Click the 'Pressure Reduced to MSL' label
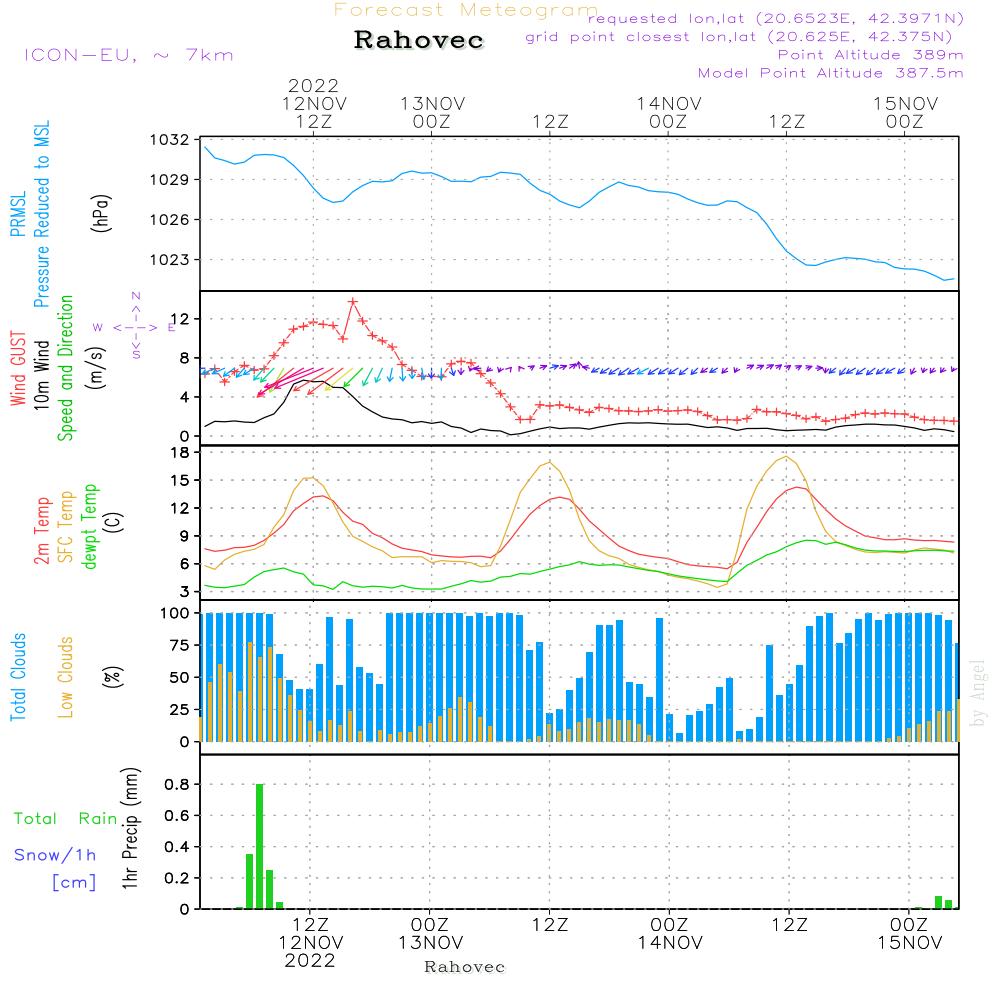 click(41, 214)
